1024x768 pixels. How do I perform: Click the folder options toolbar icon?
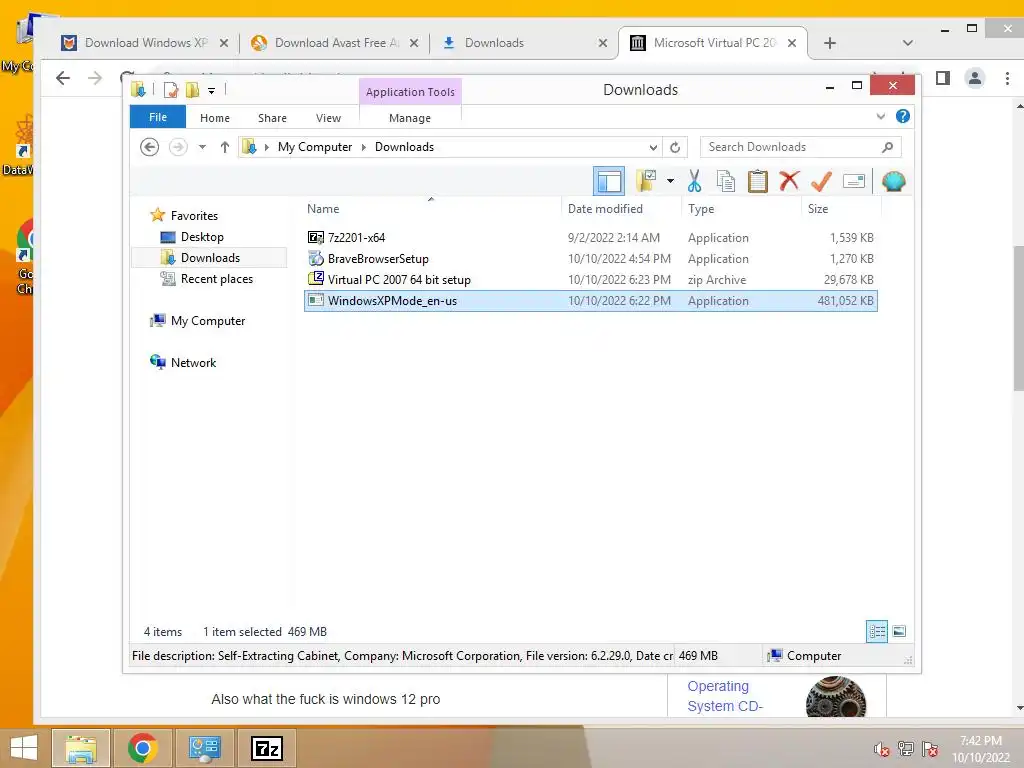pyautogui.click(x=647, y=181)
